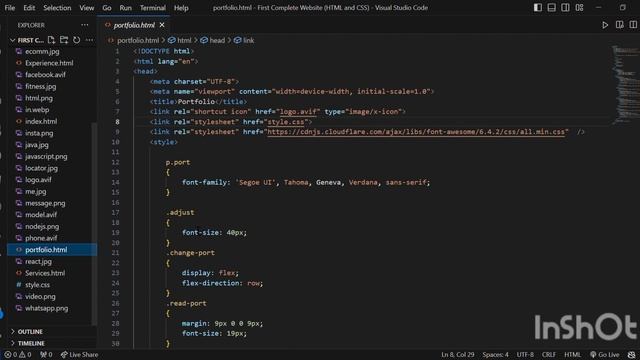Open the Selection menu
640x360 pixels.
pos(57,8)
